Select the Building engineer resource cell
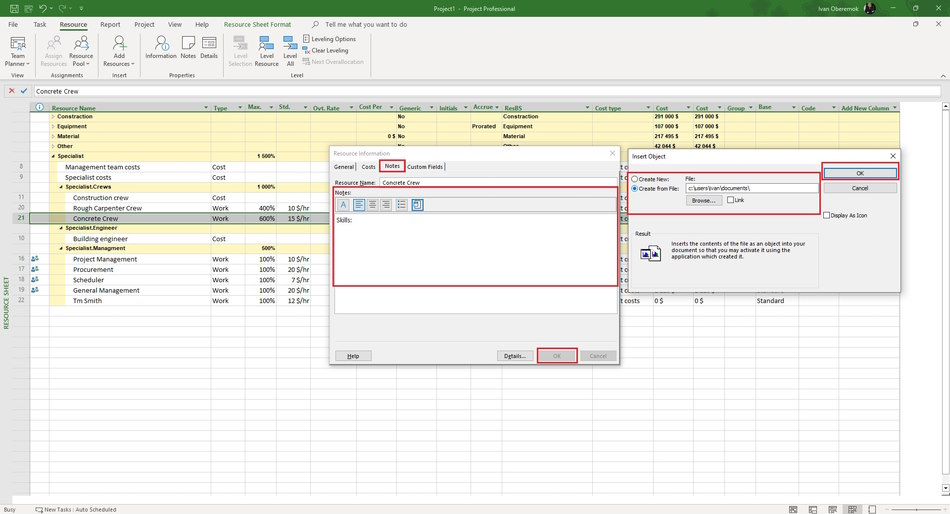Viewport: 950px width, 514px height. pos(100,239)
